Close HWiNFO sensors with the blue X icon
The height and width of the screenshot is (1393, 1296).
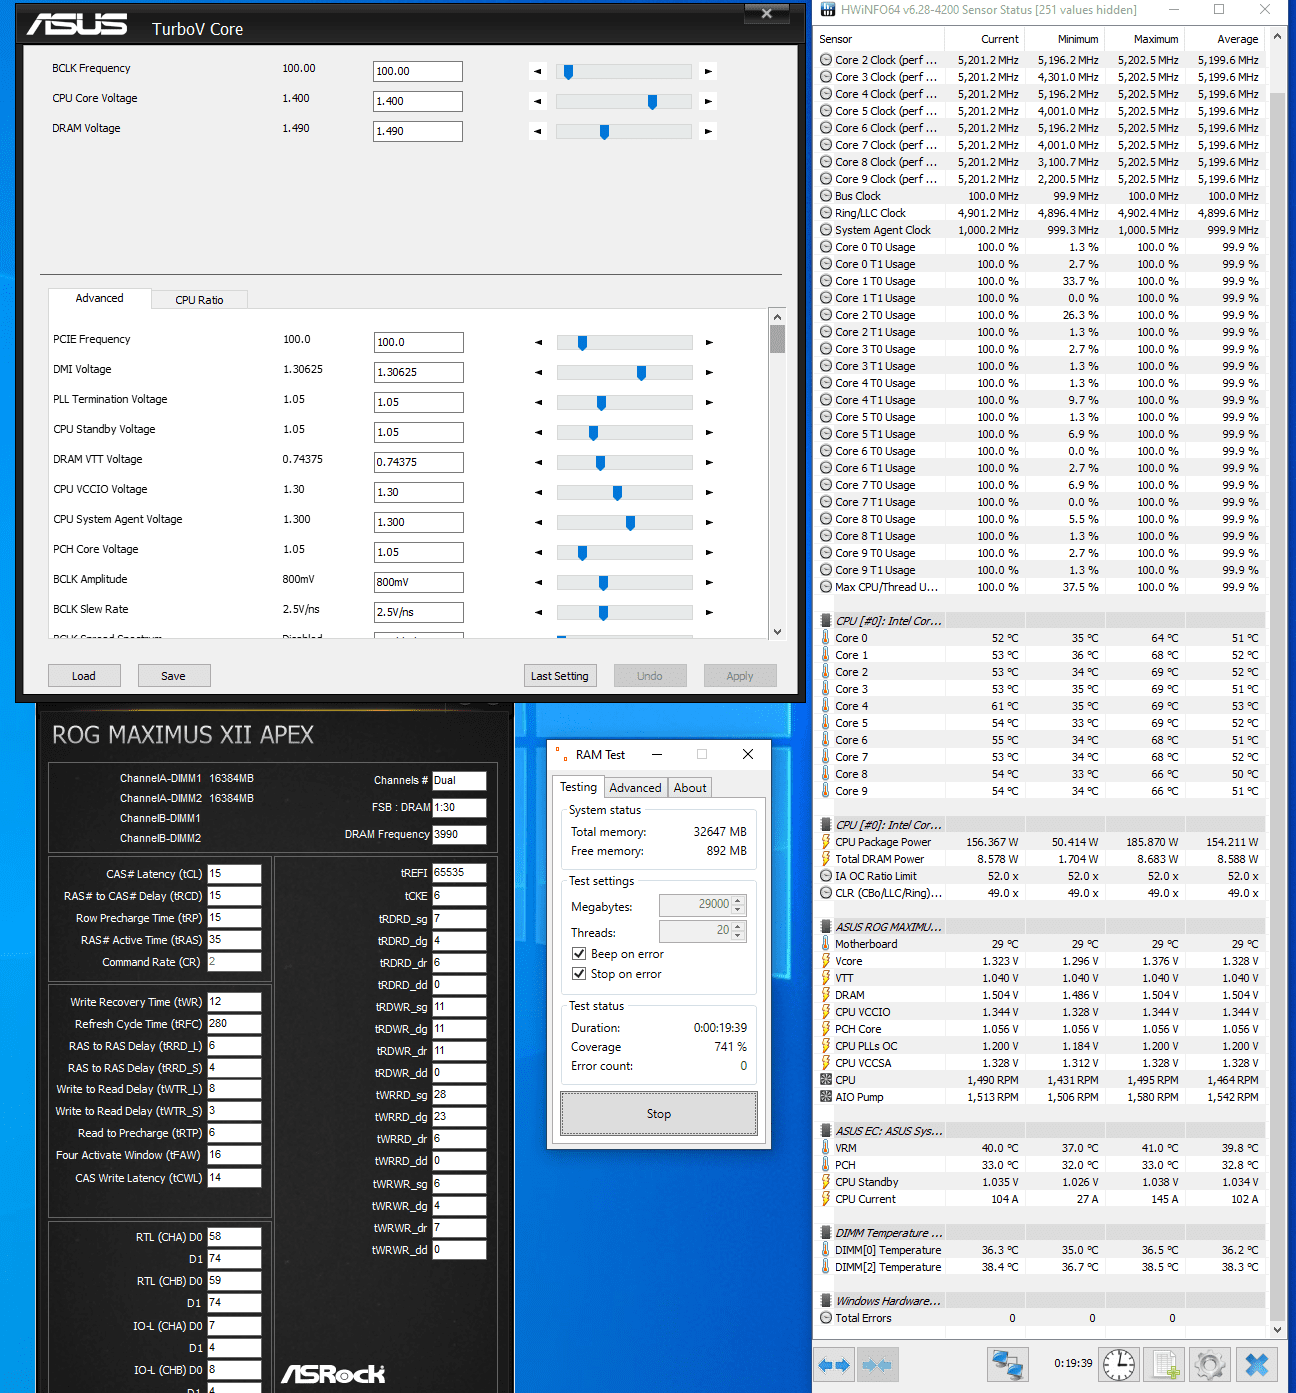pyautogui.click(x=1257, y=1365)
